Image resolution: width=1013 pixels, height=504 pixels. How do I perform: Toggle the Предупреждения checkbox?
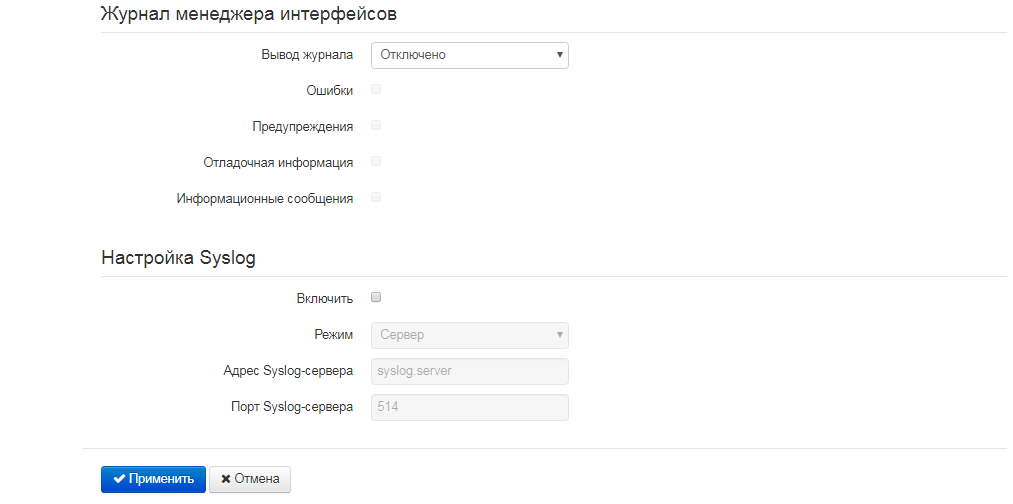tap(376, 126)
